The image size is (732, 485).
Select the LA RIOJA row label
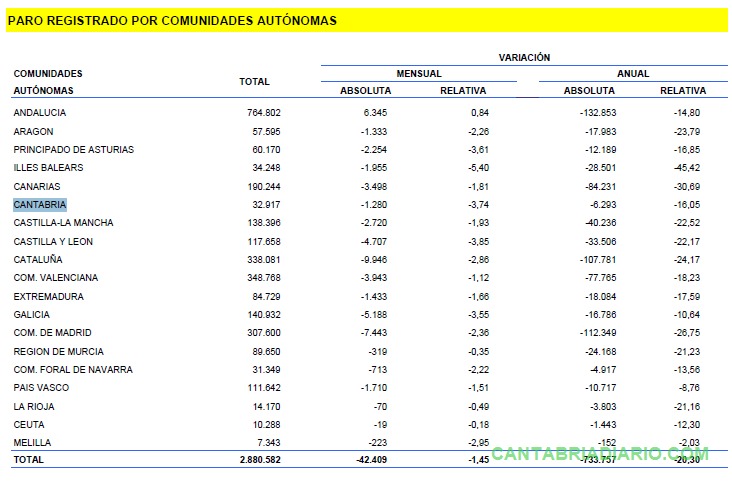click(x=34, y=407)
